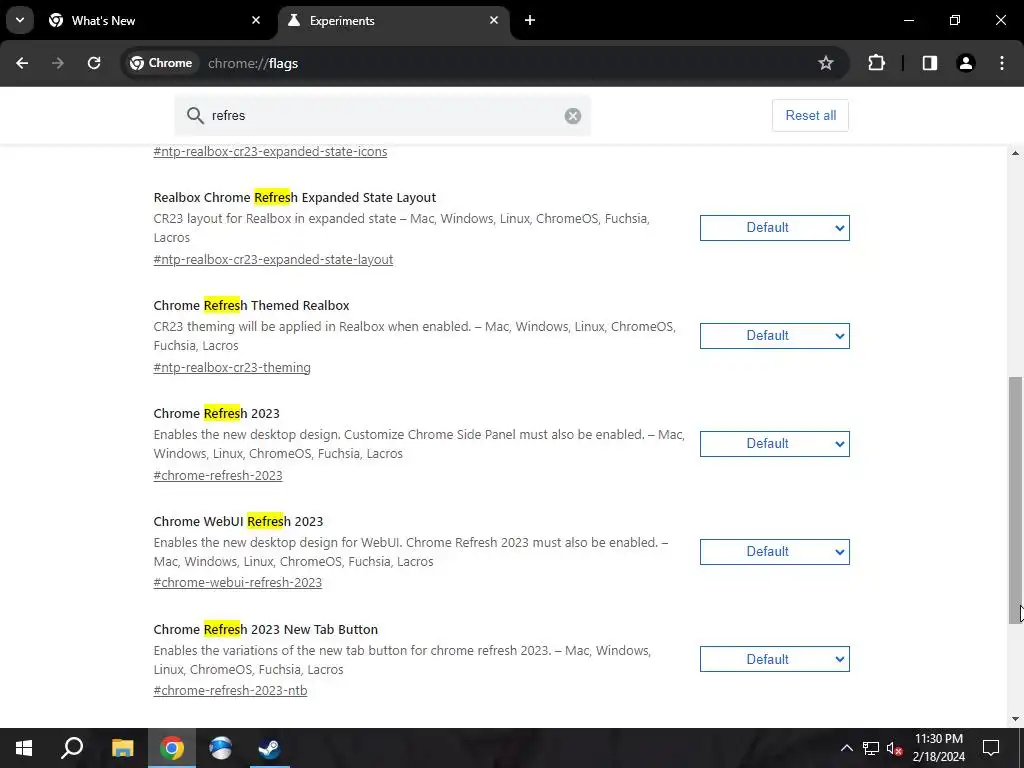Image resolution: width=1024 pixels, height=768 pixels.
Task: Click the vertical scrollbar thumb
Action: pos(1016,500)
